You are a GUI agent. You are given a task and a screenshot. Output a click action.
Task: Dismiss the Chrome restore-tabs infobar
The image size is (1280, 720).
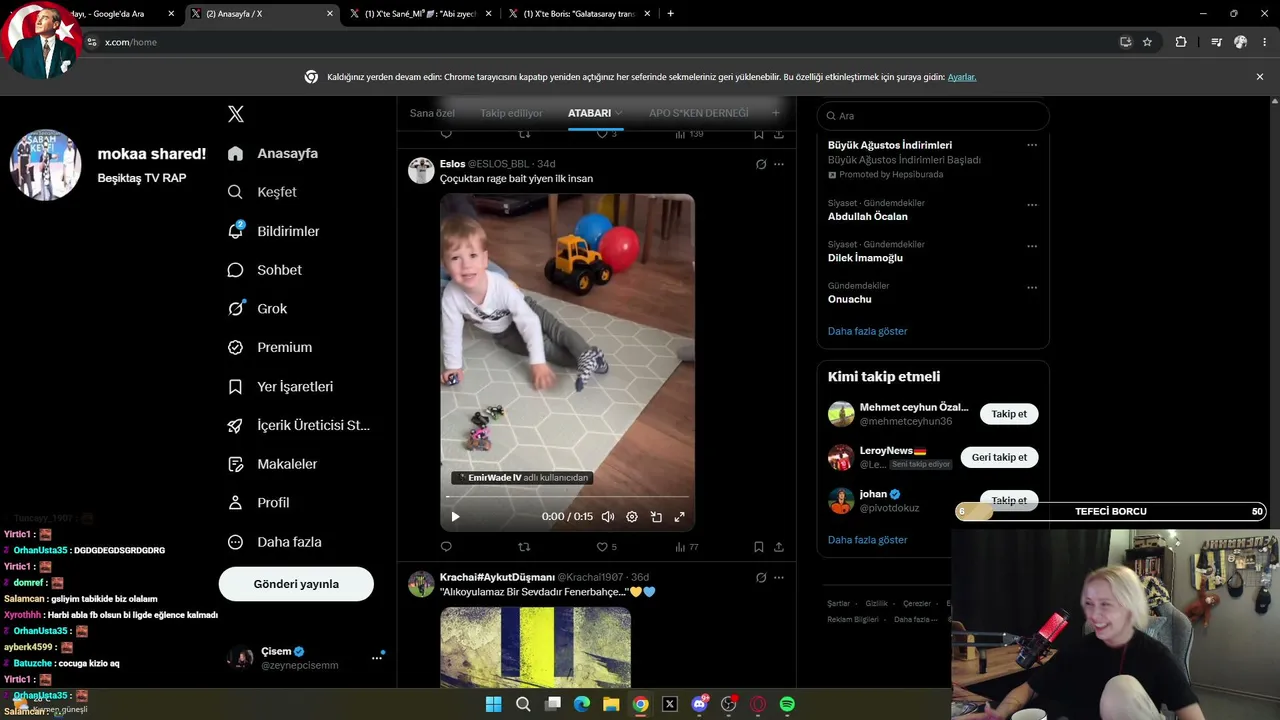[x=1260, y=77]
